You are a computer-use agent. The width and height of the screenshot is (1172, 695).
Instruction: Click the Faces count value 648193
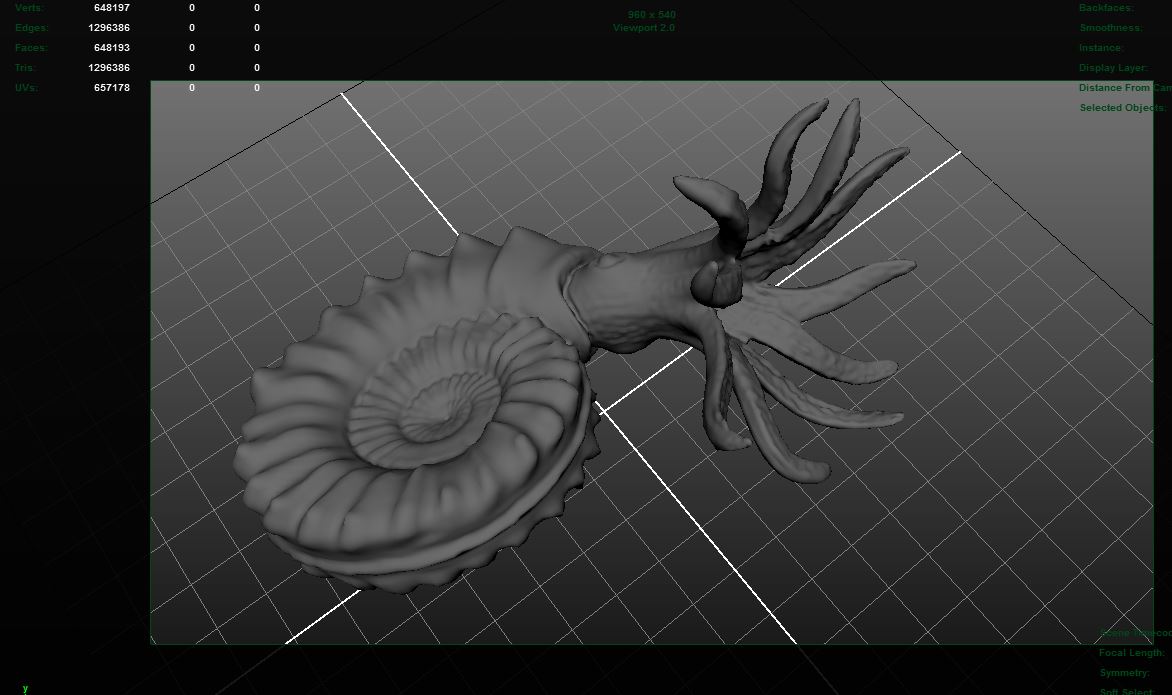(x=112, y=48)
